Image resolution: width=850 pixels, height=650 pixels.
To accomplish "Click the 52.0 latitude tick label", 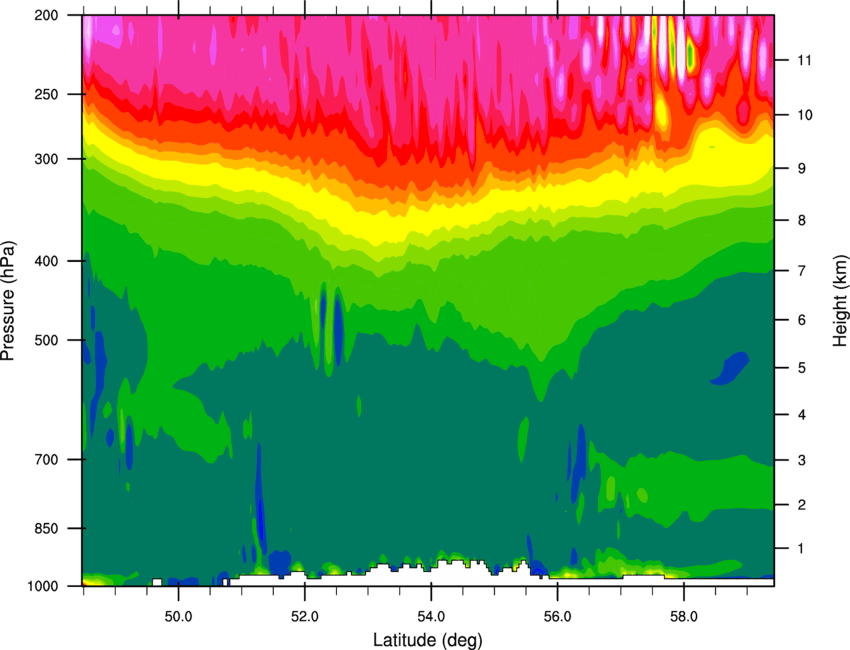I will [305, 617].
